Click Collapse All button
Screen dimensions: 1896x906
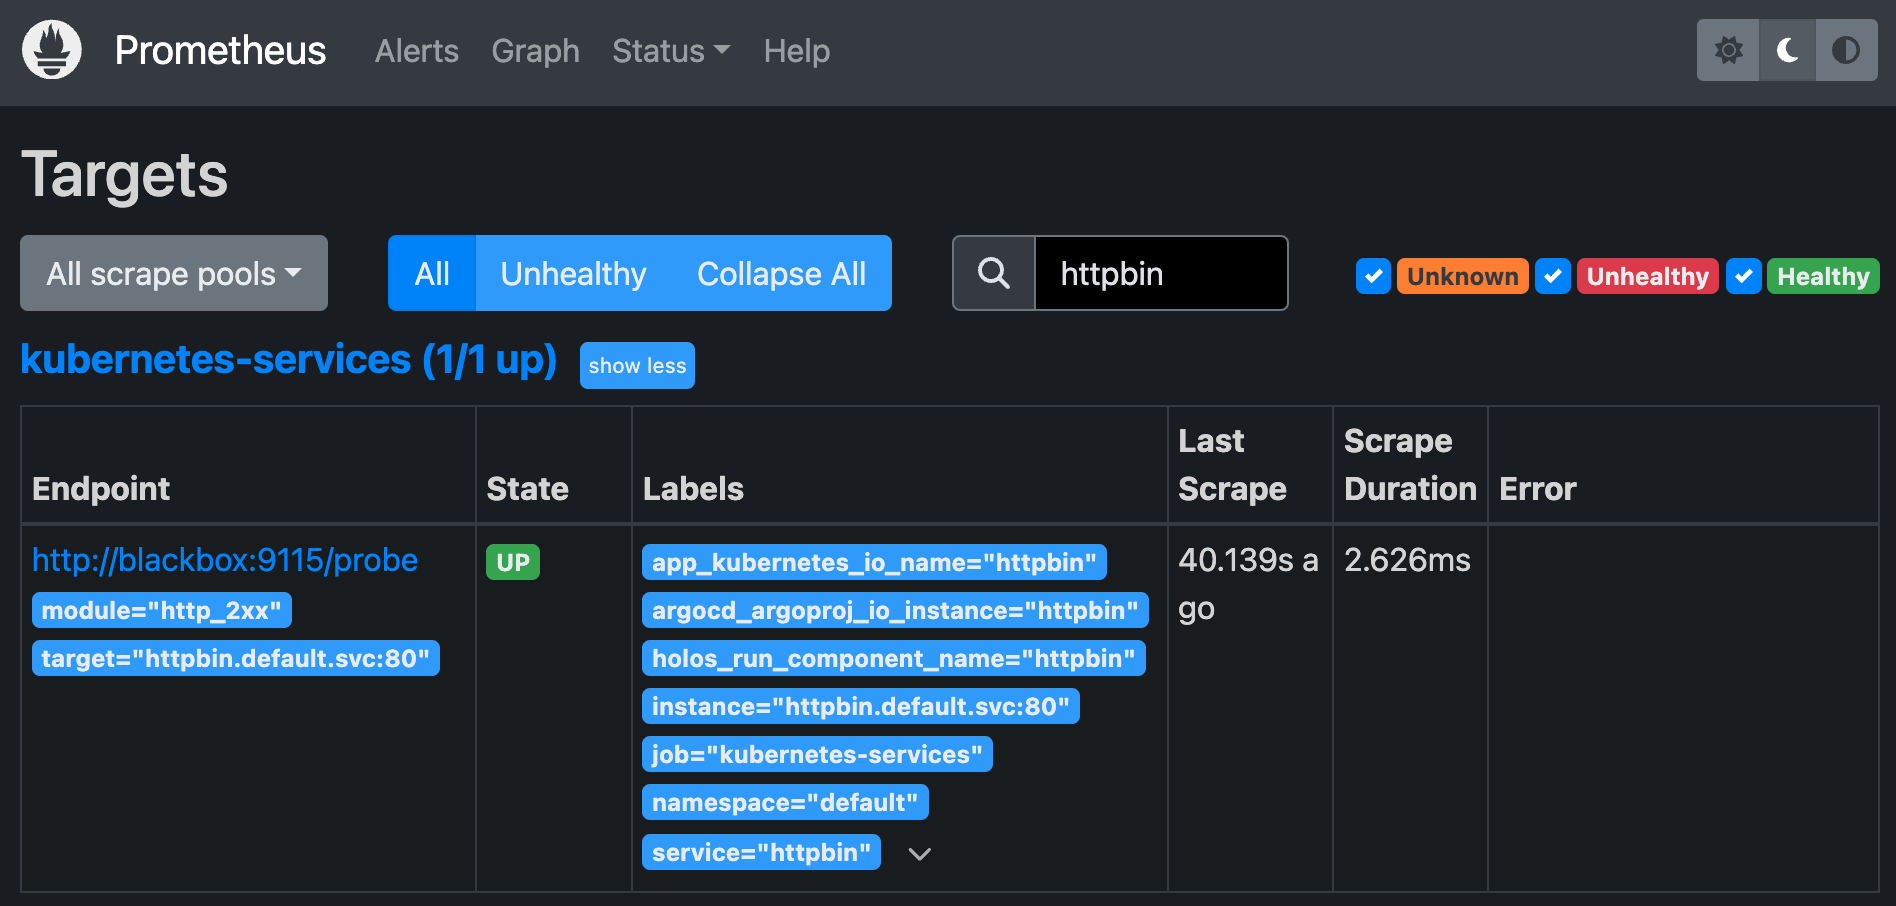(x=781, y=273)
